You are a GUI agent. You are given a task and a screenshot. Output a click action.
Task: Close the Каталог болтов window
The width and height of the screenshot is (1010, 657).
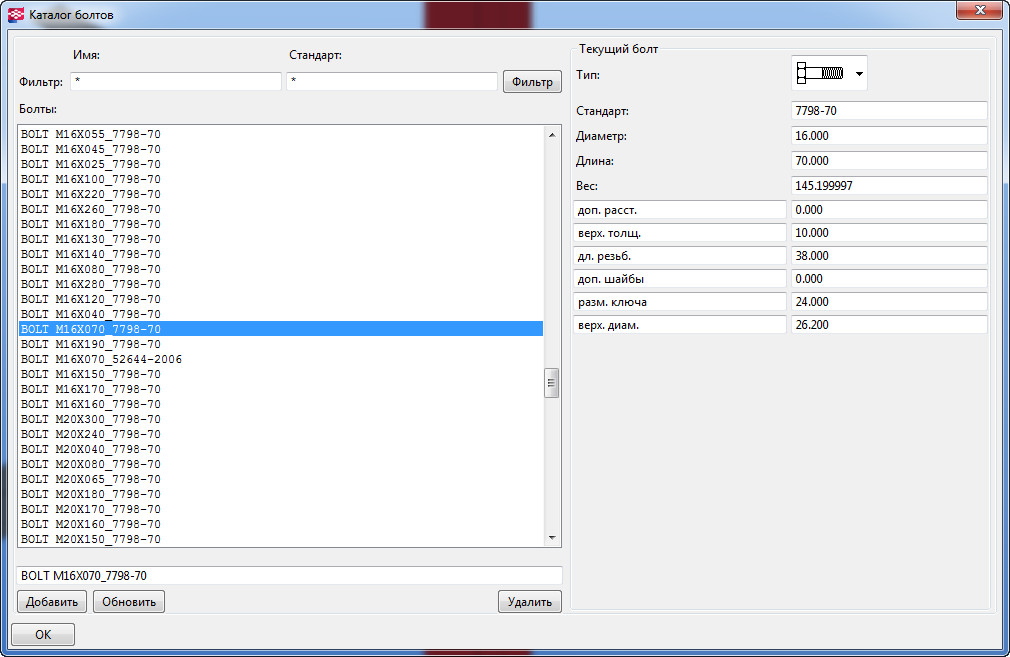[x=979, y=10]
